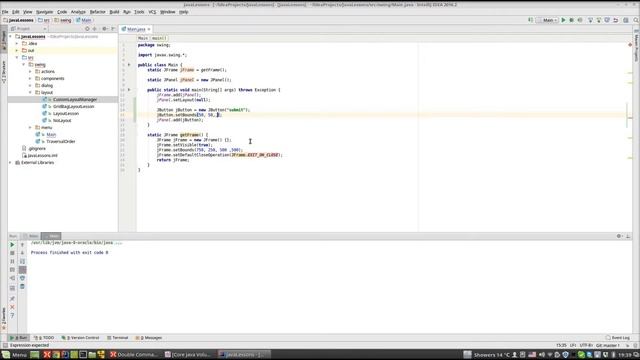
Task: Open the File menu
Action: (x=5, y=12)
